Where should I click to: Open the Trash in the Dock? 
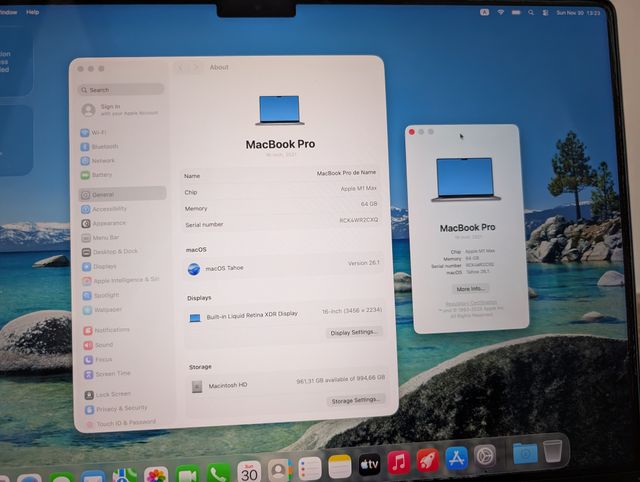pos(553,451)
